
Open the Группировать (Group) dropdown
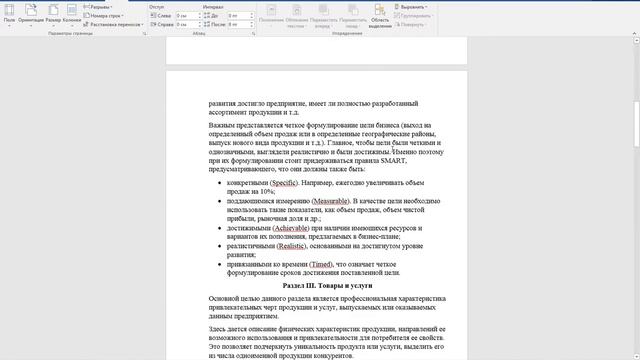coord(413,16)
